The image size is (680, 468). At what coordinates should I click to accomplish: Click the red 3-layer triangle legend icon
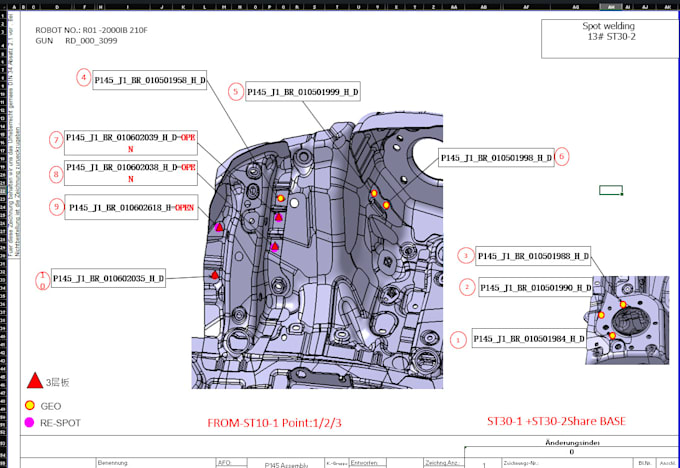pyautogui.click(x=35, y=381)
